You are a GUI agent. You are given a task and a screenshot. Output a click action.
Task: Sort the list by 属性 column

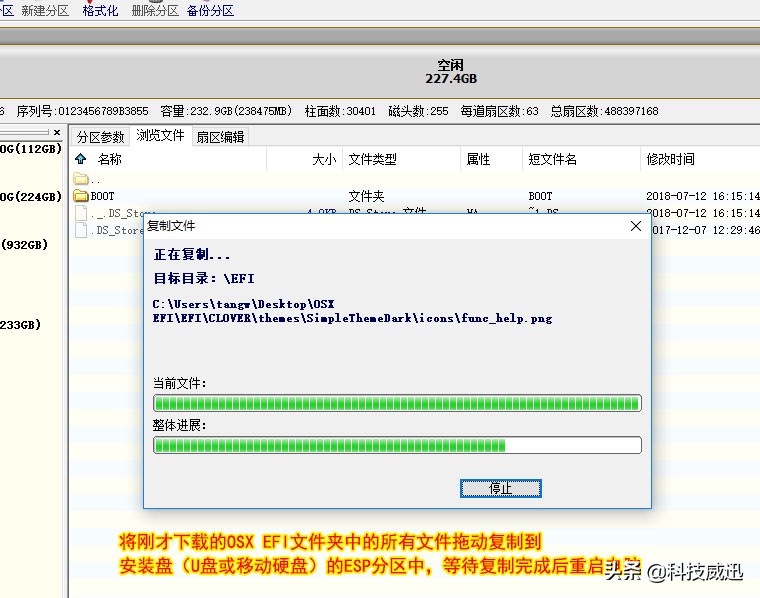point(478,159)
